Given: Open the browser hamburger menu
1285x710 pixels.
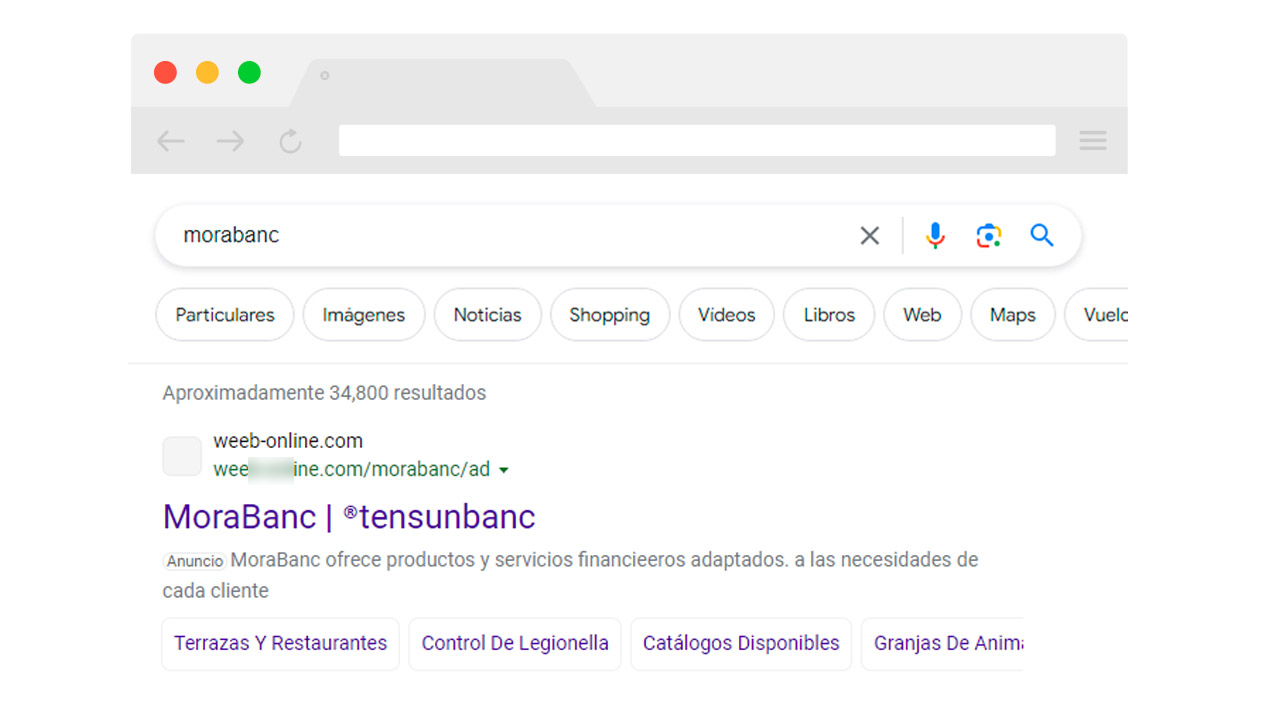Looking at the screenshot, I should coord(1093,141).
